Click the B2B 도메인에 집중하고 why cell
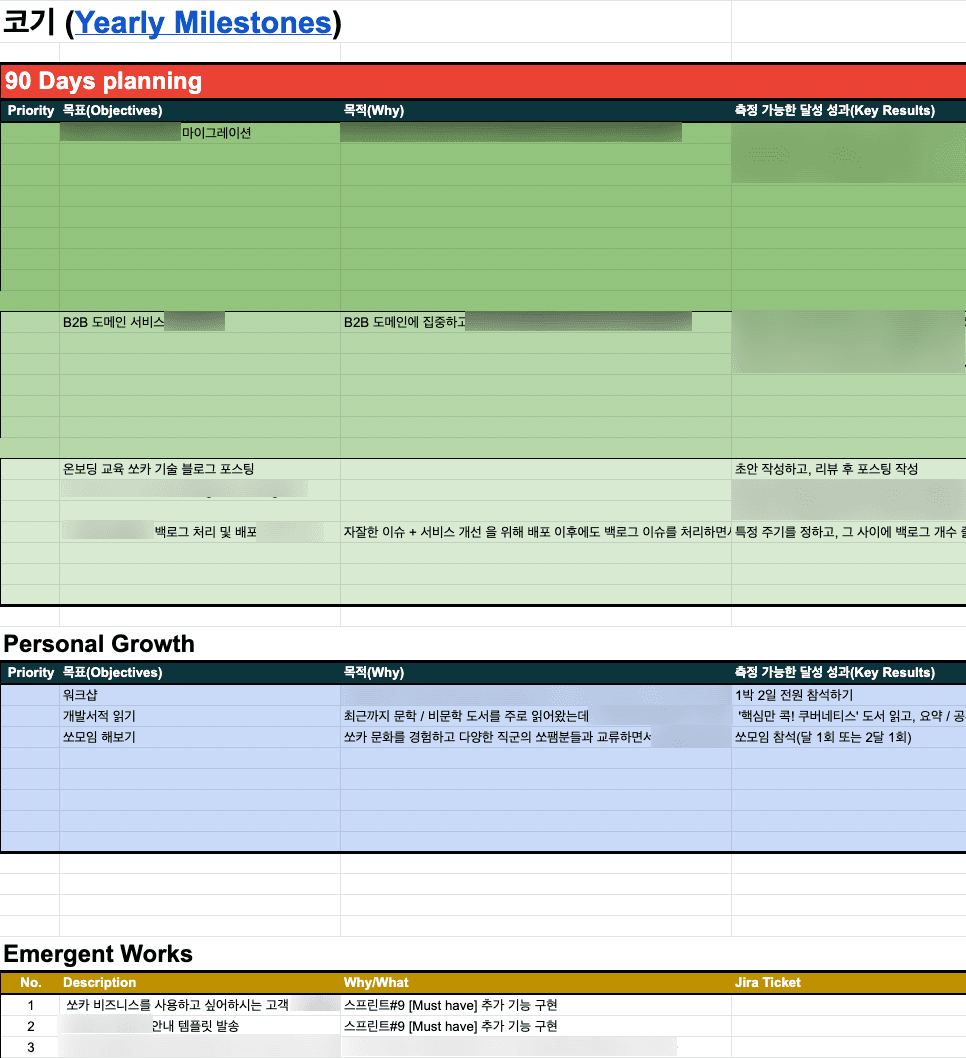The width and height of the screenshot is (966, 1058). (x=536, y=322)
